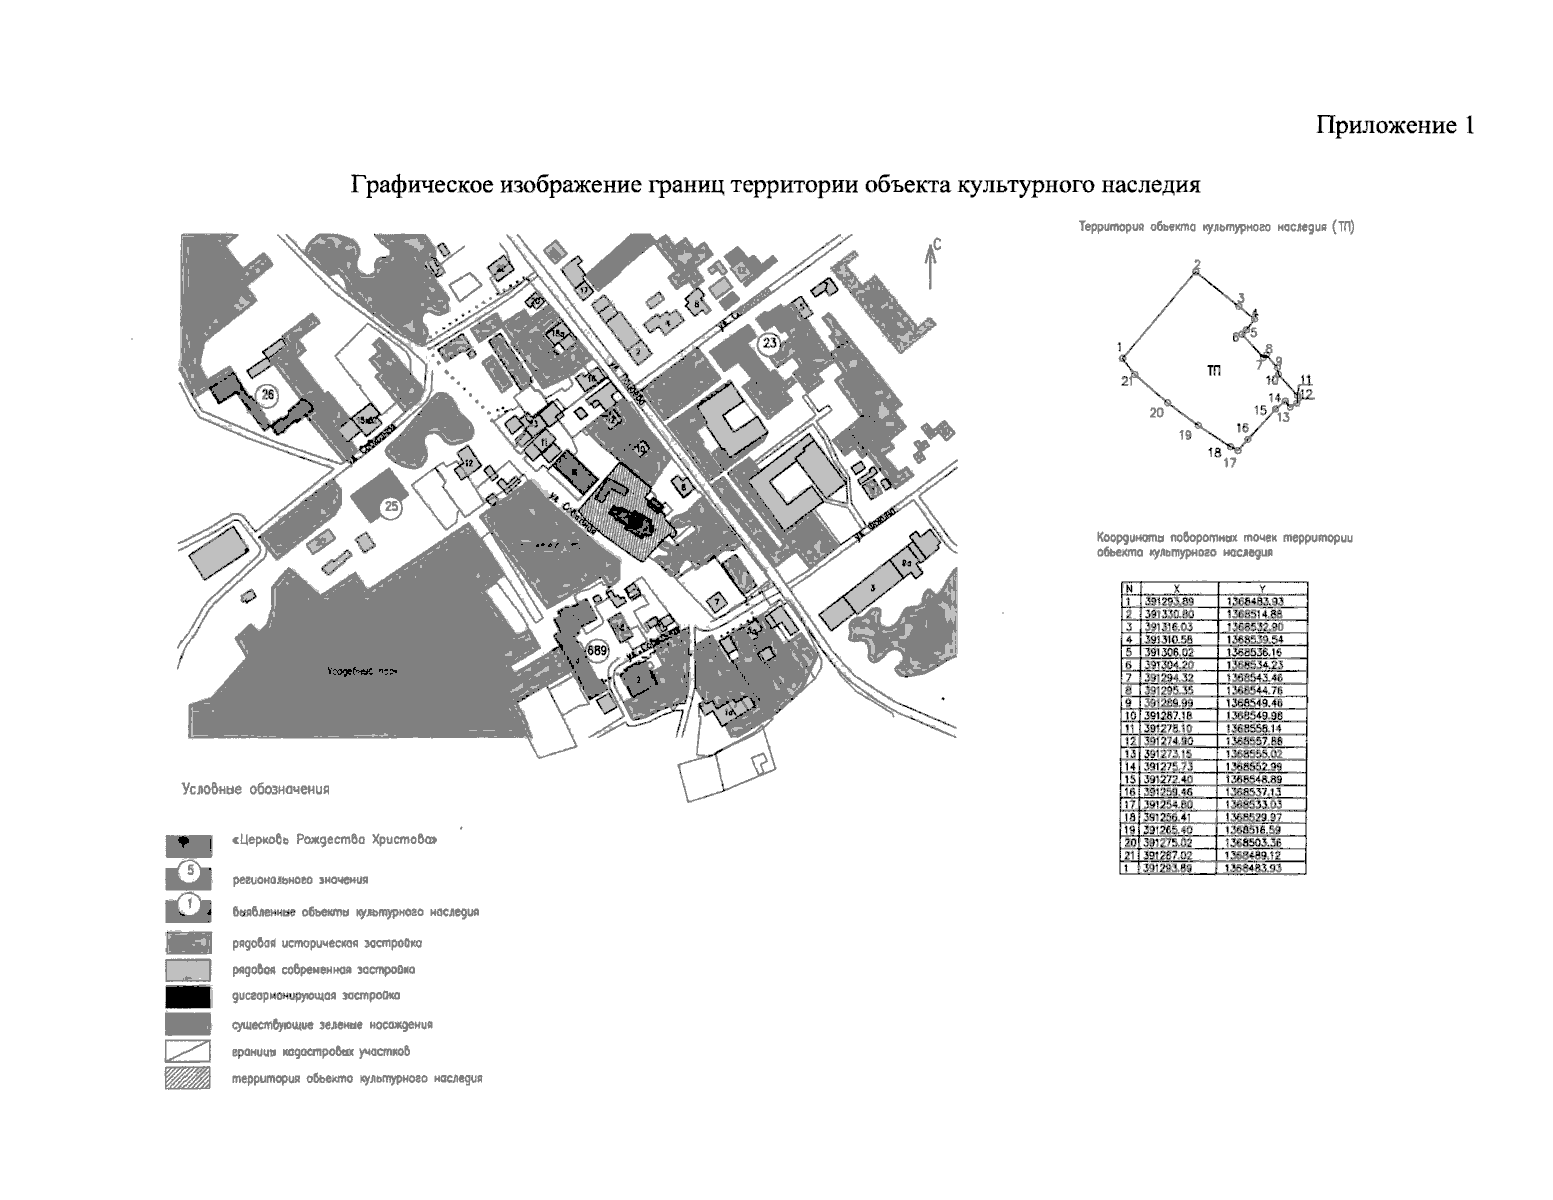This screenshot has height=1200, width=1553.
Task: Select the circled number 23 on map
Action: [769, 343]
